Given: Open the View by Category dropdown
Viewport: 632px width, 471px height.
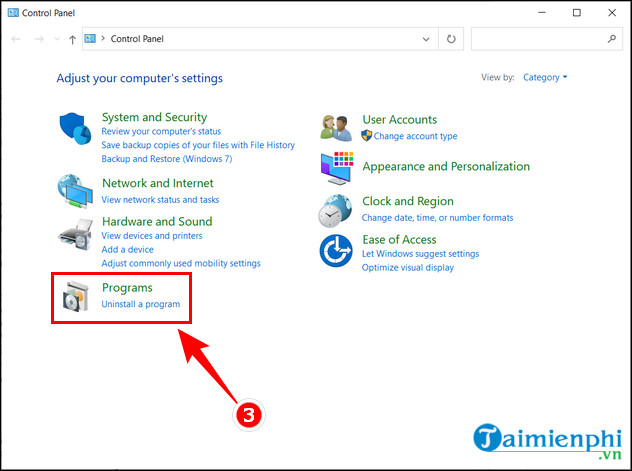Looking at the screenshot, I should (x=545, y=77).
